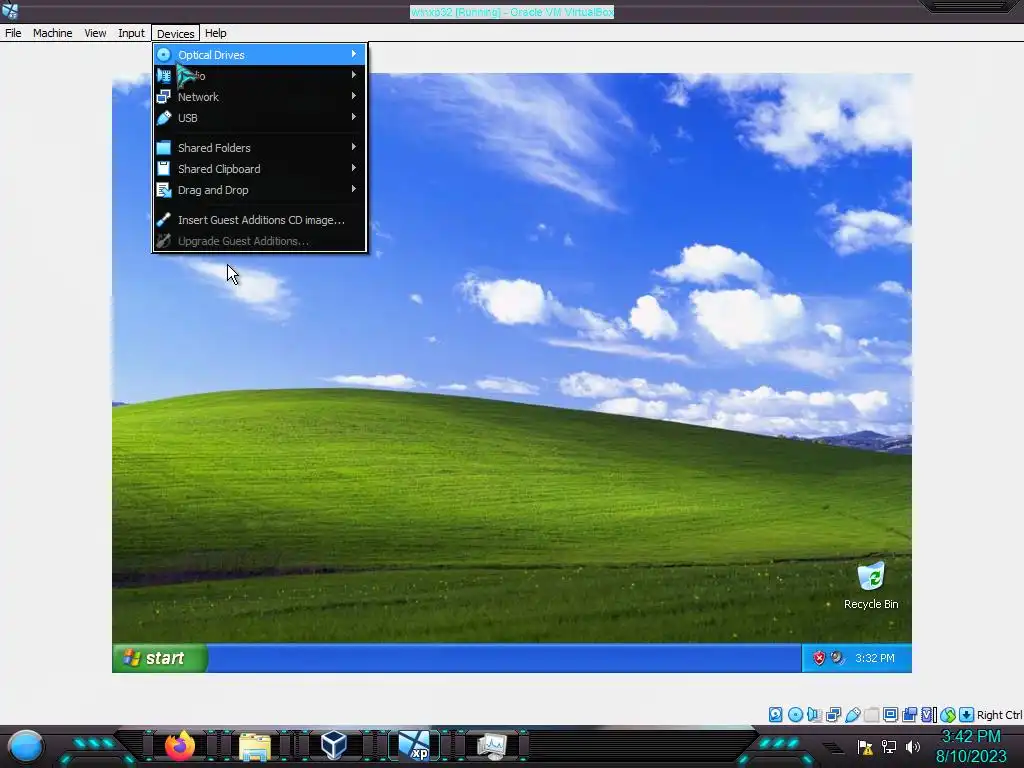Open the Network submenu
The width and height of the screenshot is (1024, 768).
click(259, 97)
